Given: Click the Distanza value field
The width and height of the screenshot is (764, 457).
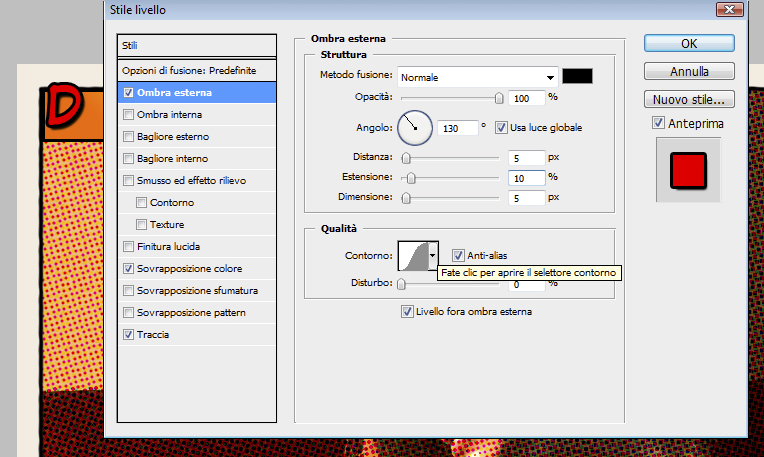Looking at the screenshot, I should click(x=526, y=157).
